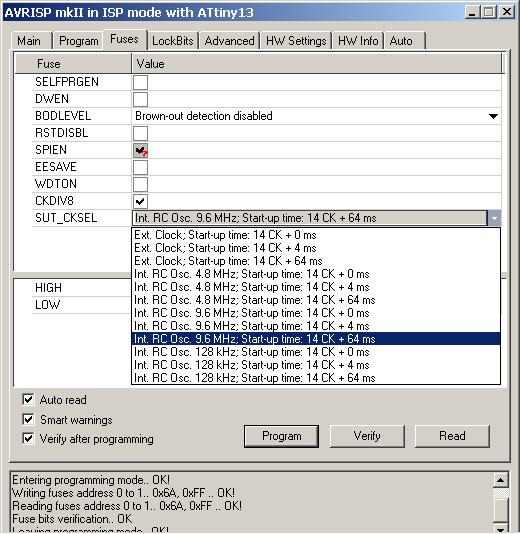
Task: Open the BODLEVEL brown-out dropdown
Action: pos(493,116)
